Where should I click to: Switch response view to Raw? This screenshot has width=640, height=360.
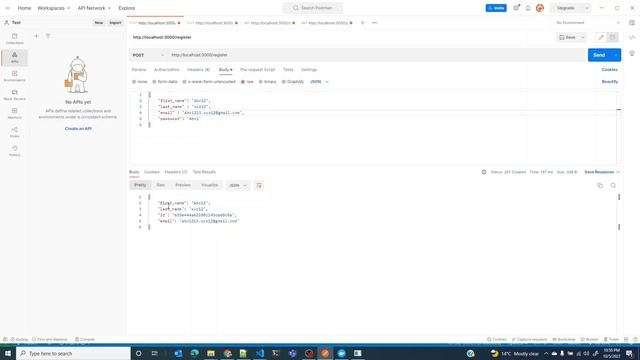[x=160, y=185]
